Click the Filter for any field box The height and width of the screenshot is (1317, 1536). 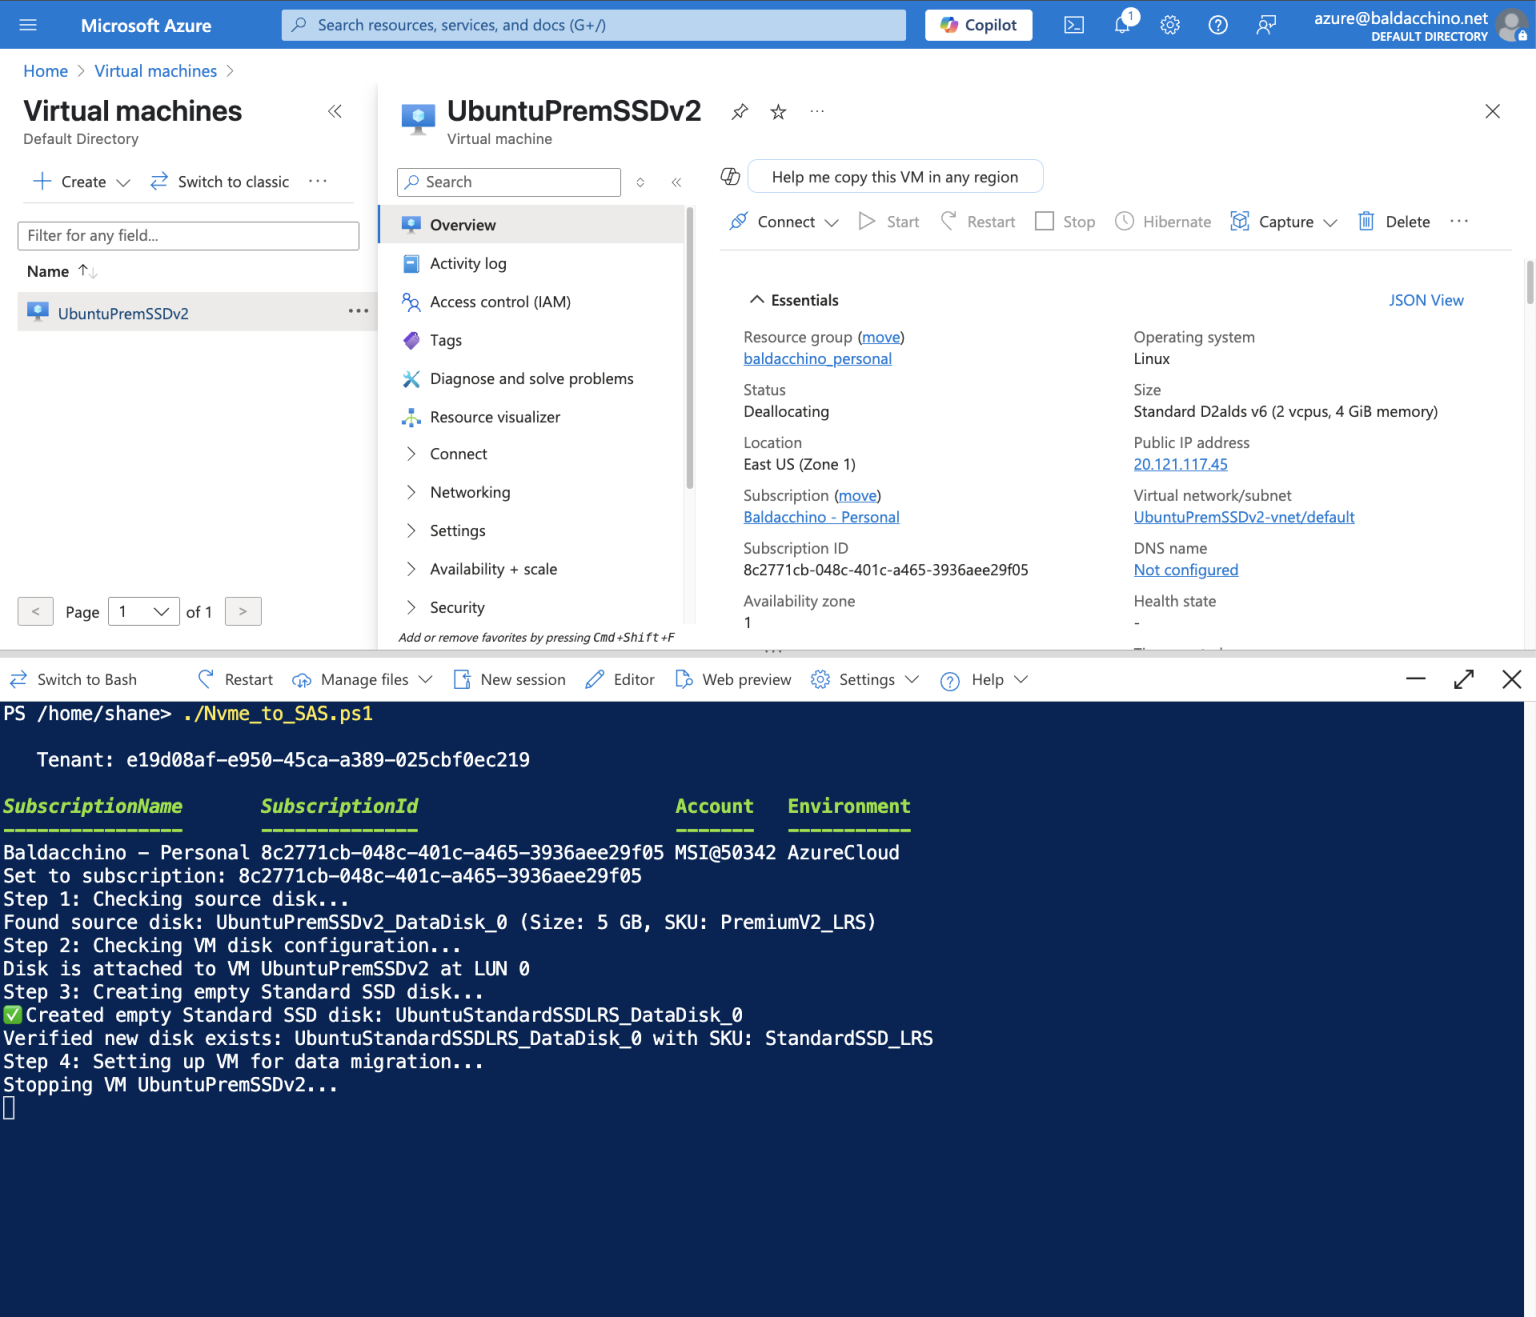tap(188, 236)
